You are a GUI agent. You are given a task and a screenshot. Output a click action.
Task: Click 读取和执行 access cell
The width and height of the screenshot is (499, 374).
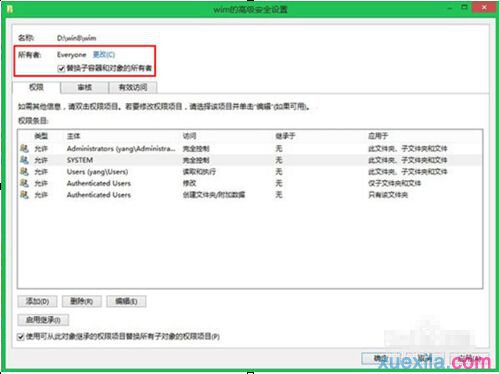tap(199, 172)
